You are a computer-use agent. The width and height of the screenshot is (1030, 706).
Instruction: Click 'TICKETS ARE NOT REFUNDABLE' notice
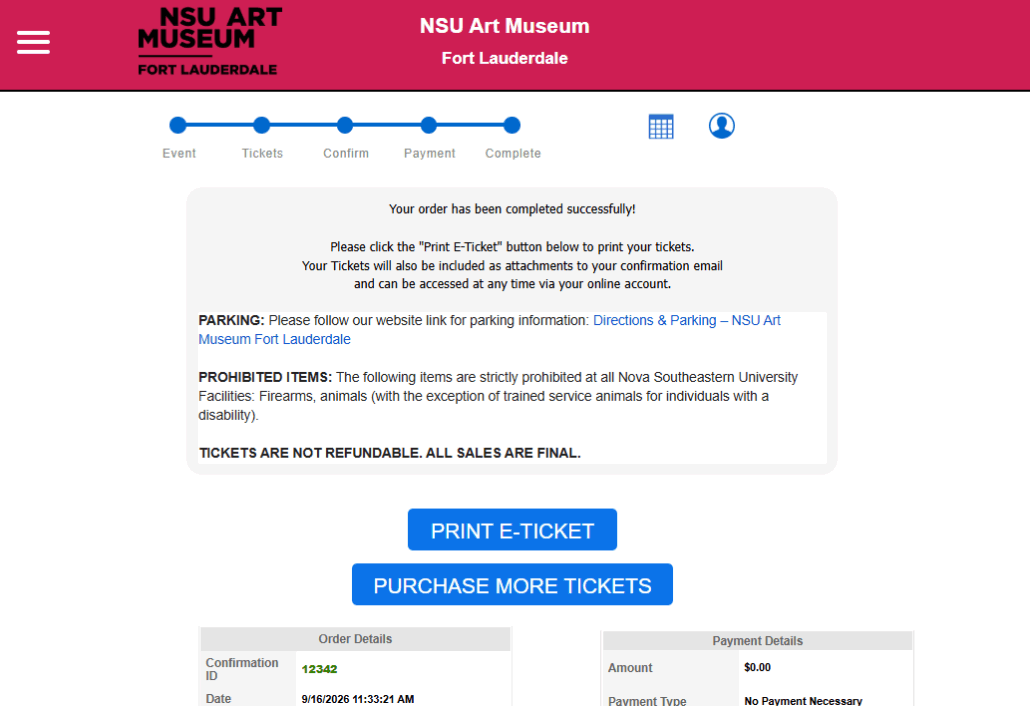(x=390, y=453)
